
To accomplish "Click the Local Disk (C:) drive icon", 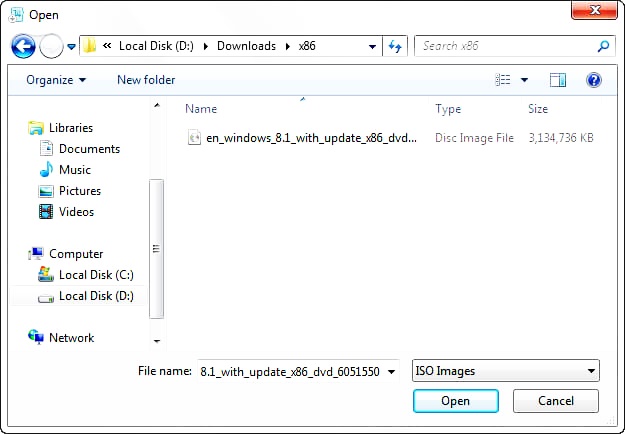I will pyautogui.click(x=46, y=275).
